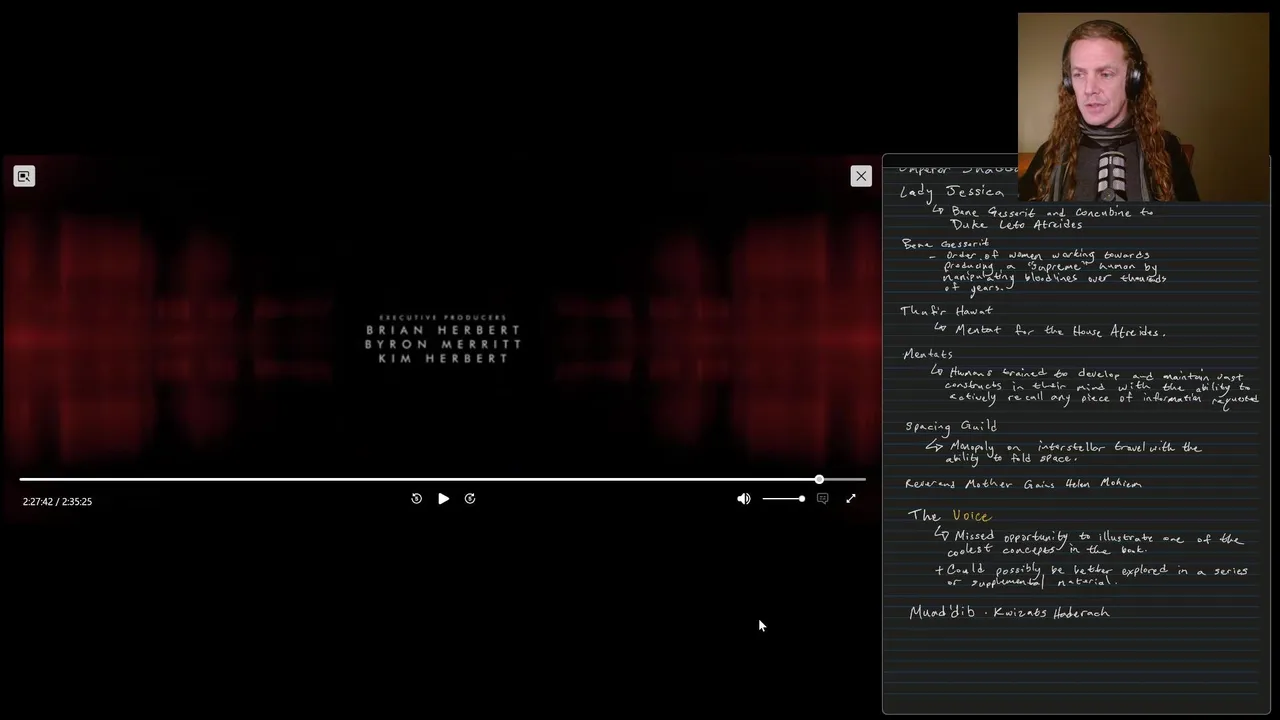
Task: Open the search icon at player's top-left
Action: [24, 176]
